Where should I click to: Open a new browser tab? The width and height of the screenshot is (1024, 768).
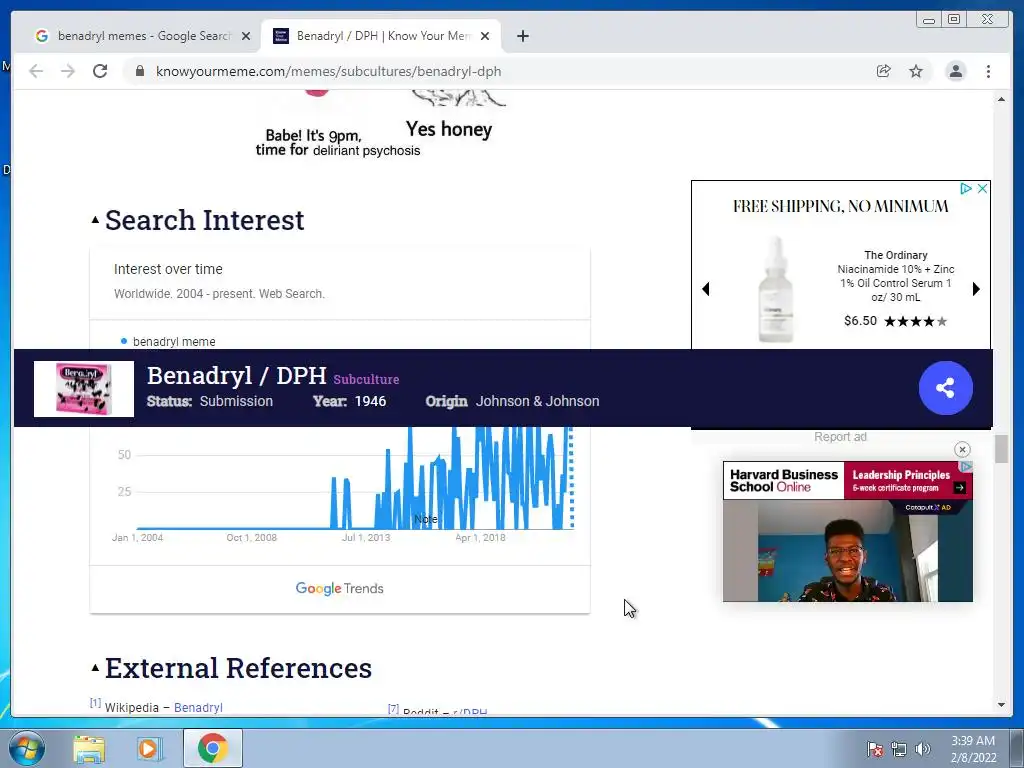point(522,36)
